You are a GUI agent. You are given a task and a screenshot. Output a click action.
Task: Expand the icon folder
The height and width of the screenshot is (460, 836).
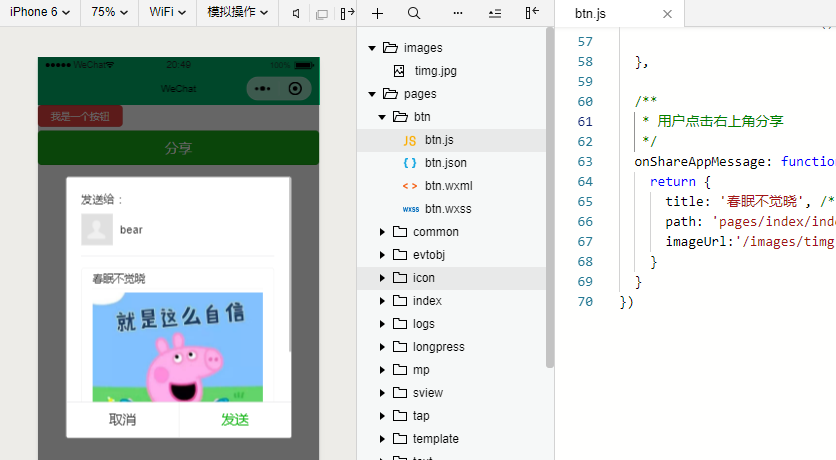coord(382,278)
